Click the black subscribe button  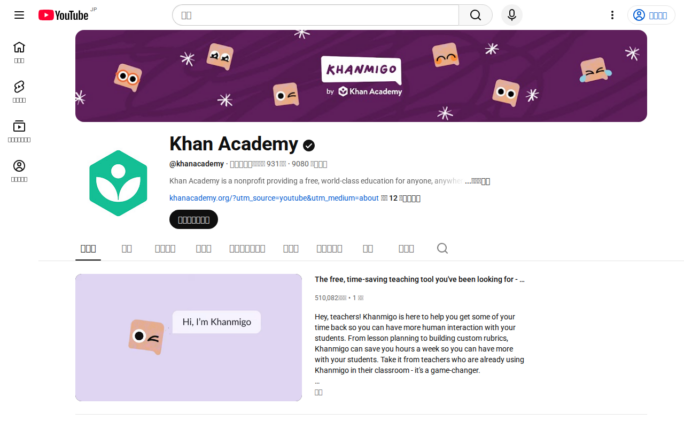coord(194,219)
